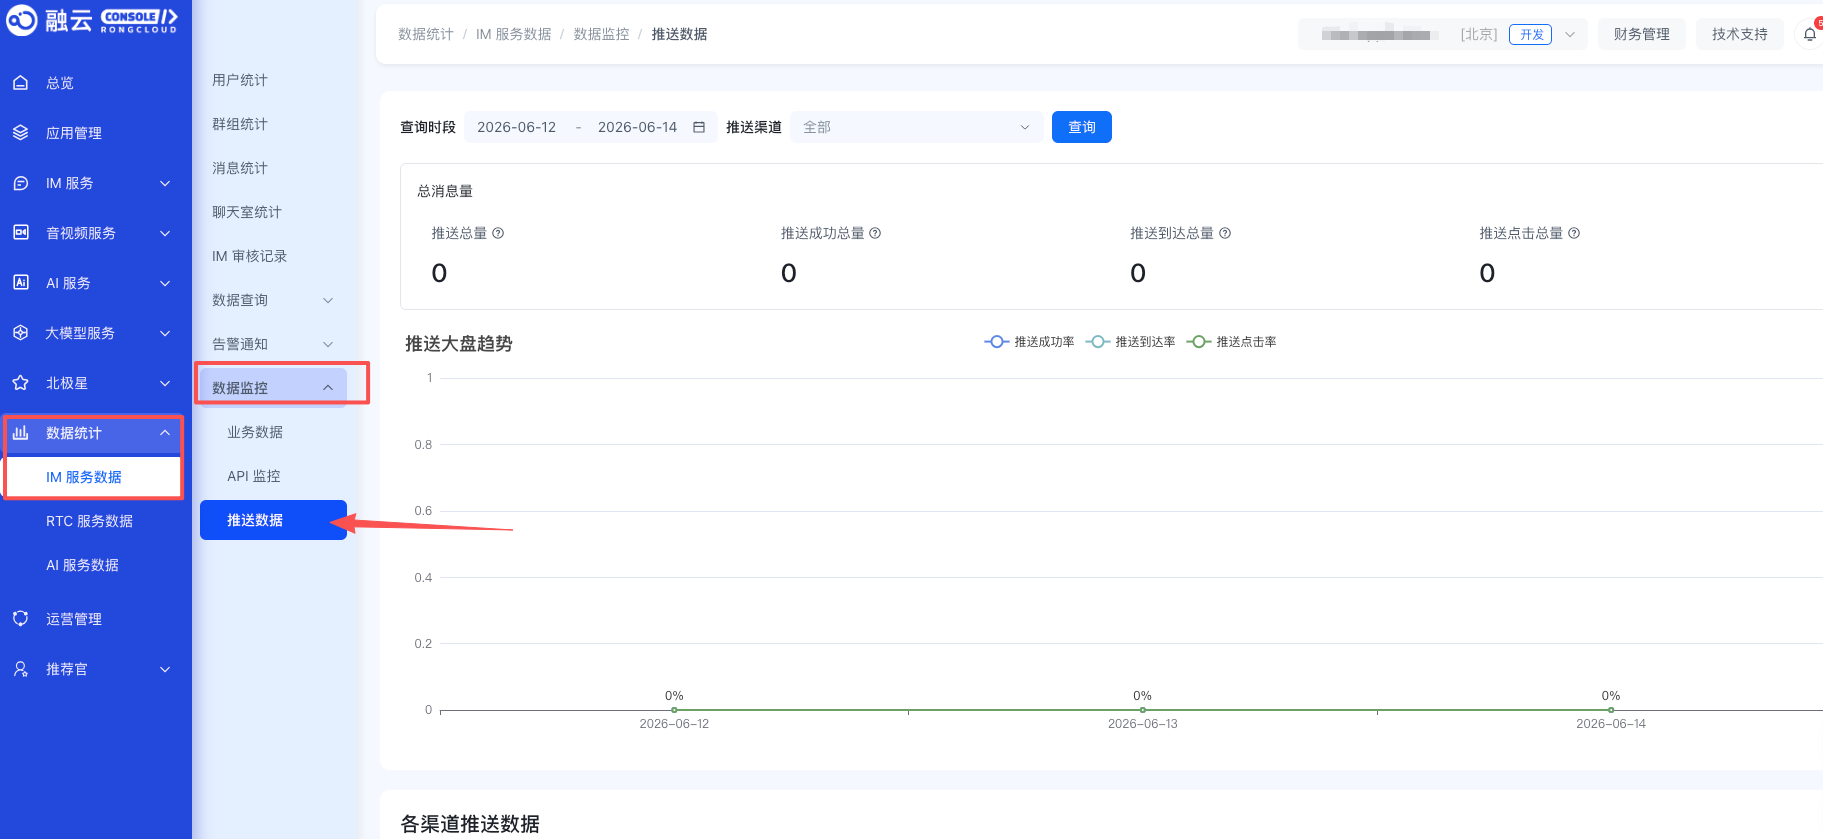Open API 监控 menu item
This screenshot has width=1823, height=839.
pos(254,476)
